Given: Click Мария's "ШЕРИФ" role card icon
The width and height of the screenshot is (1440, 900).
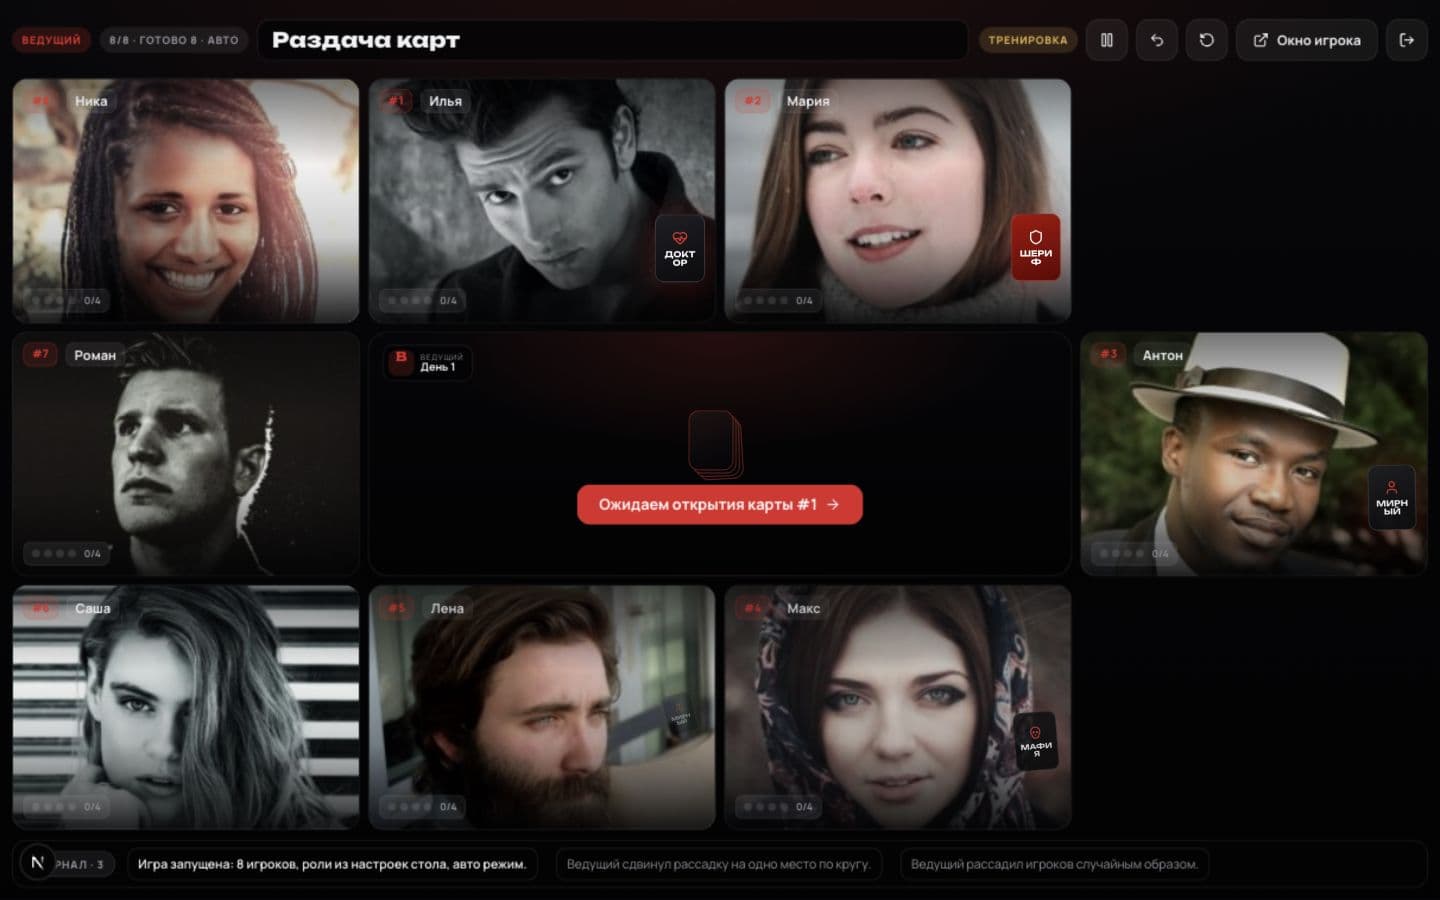Looking at the screenshot, I should (1035, 247).
